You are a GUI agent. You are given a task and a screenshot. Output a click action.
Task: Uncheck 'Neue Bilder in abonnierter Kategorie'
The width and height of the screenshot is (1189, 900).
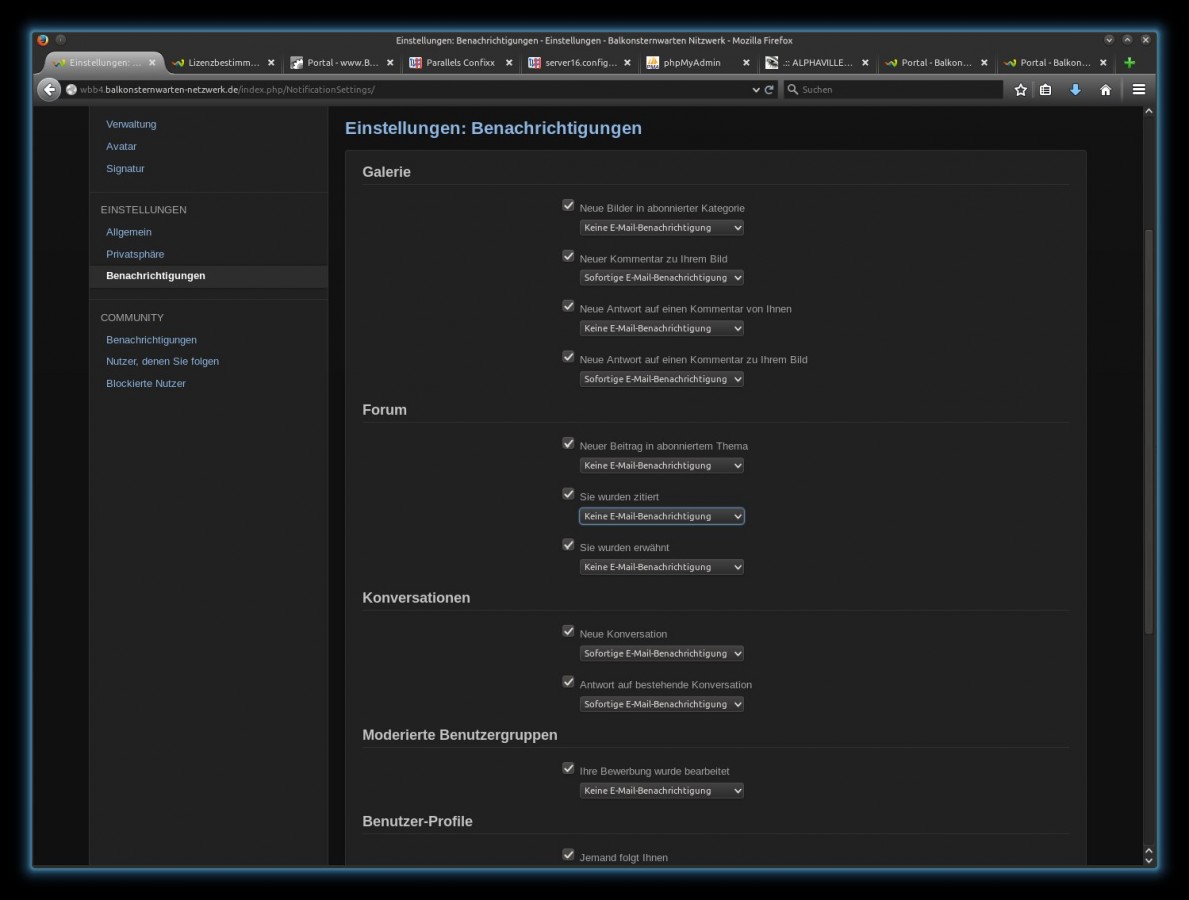tap(568, 206)
